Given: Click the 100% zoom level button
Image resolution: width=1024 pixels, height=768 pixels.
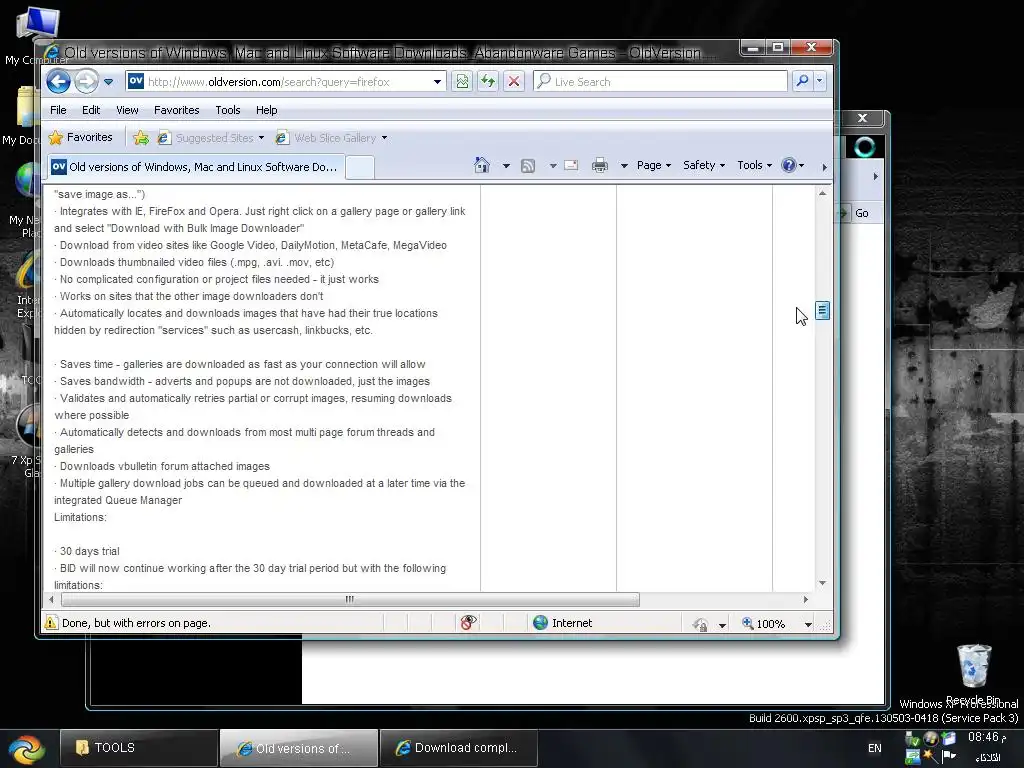Looking at the screenshot, I should tap(763, 624).
